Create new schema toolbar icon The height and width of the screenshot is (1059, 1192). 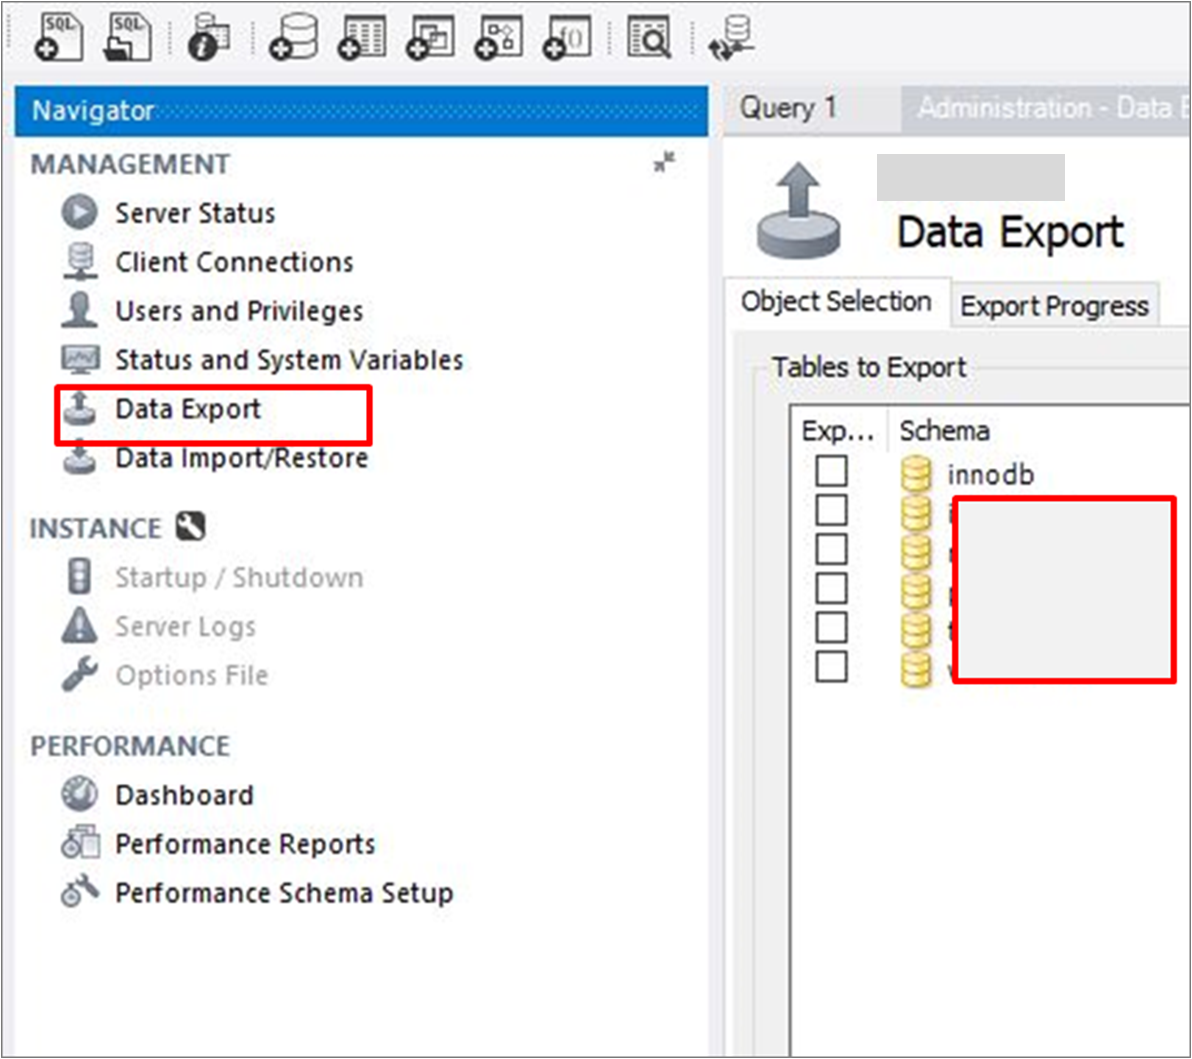pyautogui.click(x=293, y=36)
